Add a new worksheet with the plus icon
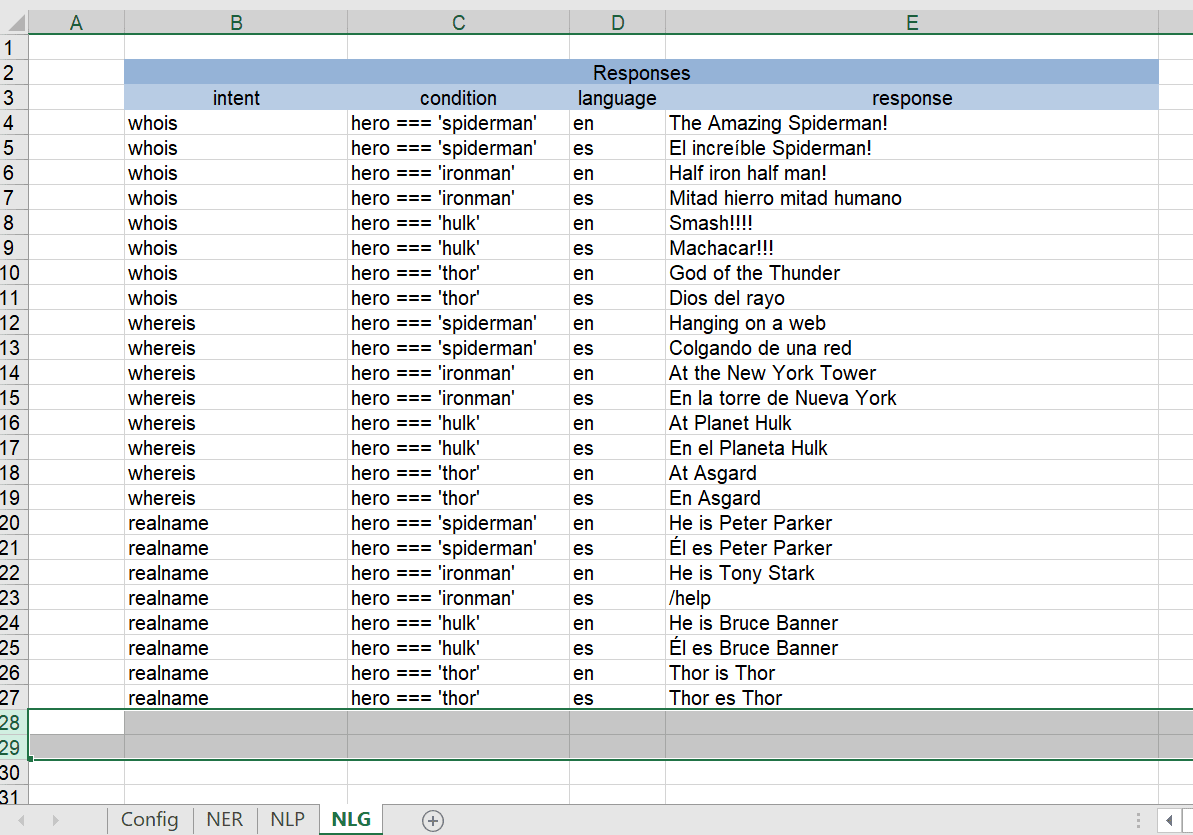The height and width of the screenshot is (835, 1193). (432, 820)
